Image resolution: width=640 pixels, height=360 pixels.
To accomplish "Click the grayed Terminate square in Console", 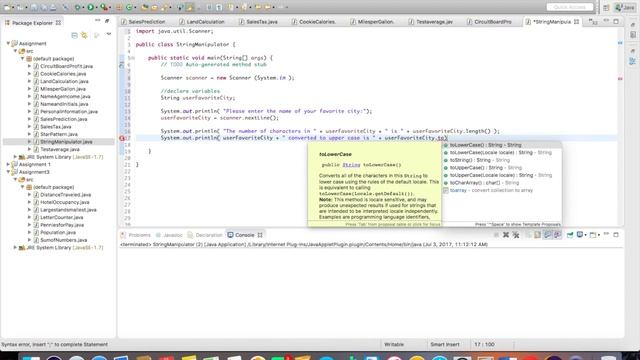I will click(496, 235).
